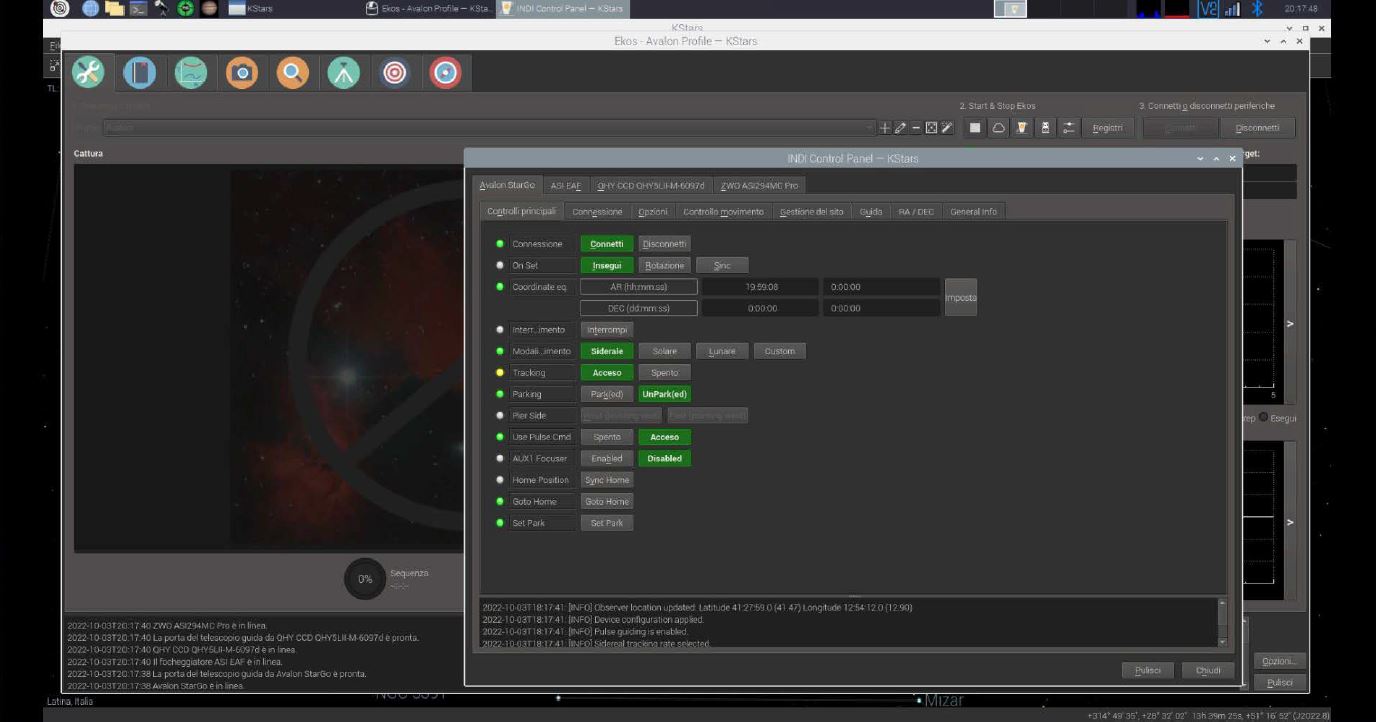Click the INDI log panel scrollbar
This screenshot has height=722, width=1376.
pyautogui.click(x=1221, y=622)
